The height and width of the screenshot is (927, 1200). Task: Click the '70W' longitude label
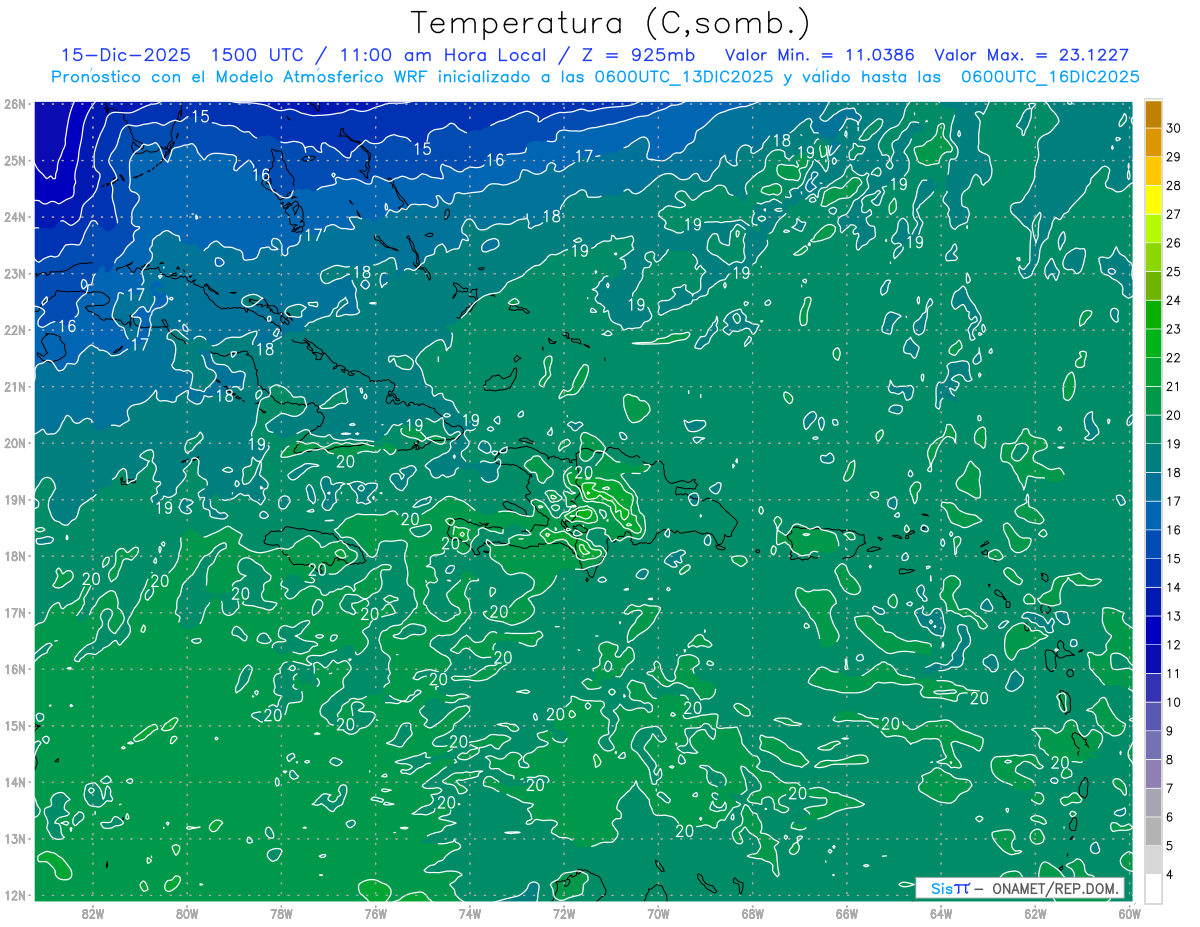pos(658,913)
